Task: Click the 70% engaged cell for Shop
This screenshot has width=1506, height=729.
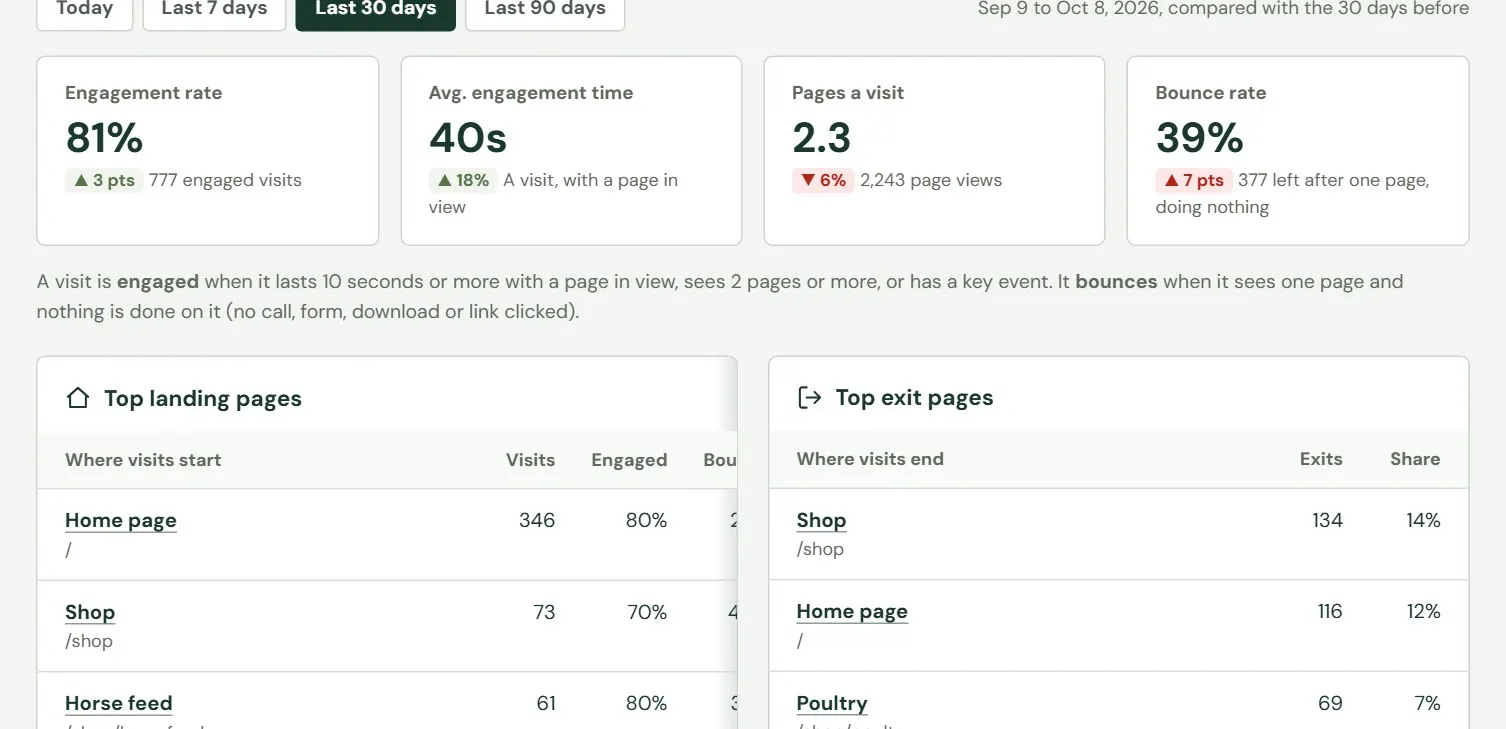Action: 647,612
